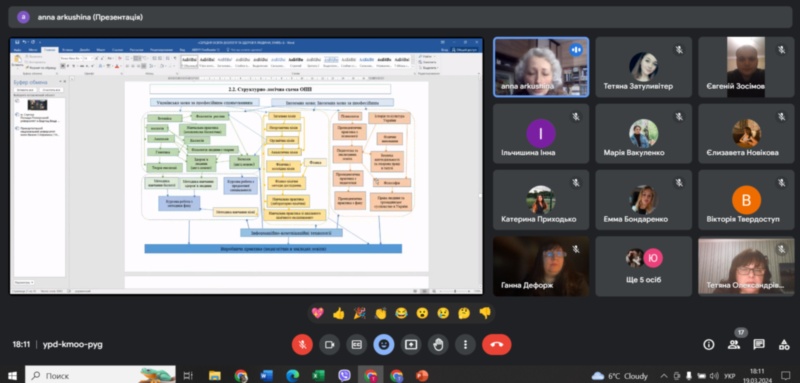The image size is (800, 383).
Task: Raise hand in the meeting
Action: (x=438, y=345)
